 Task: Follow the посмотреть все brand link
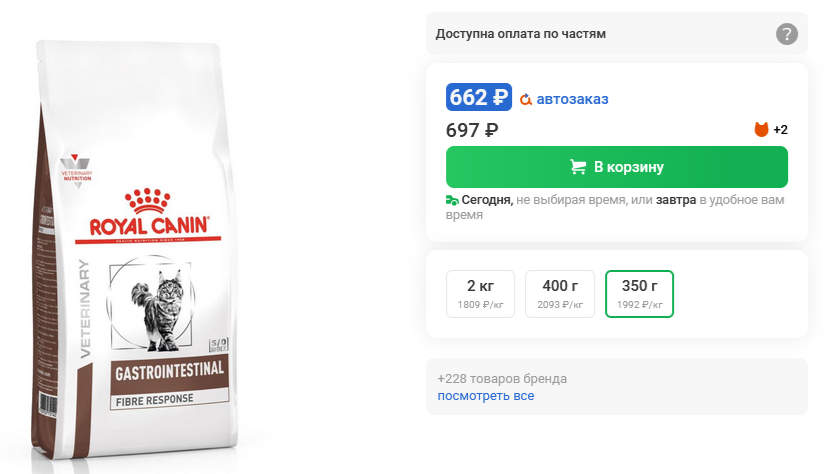pos(485,396)
